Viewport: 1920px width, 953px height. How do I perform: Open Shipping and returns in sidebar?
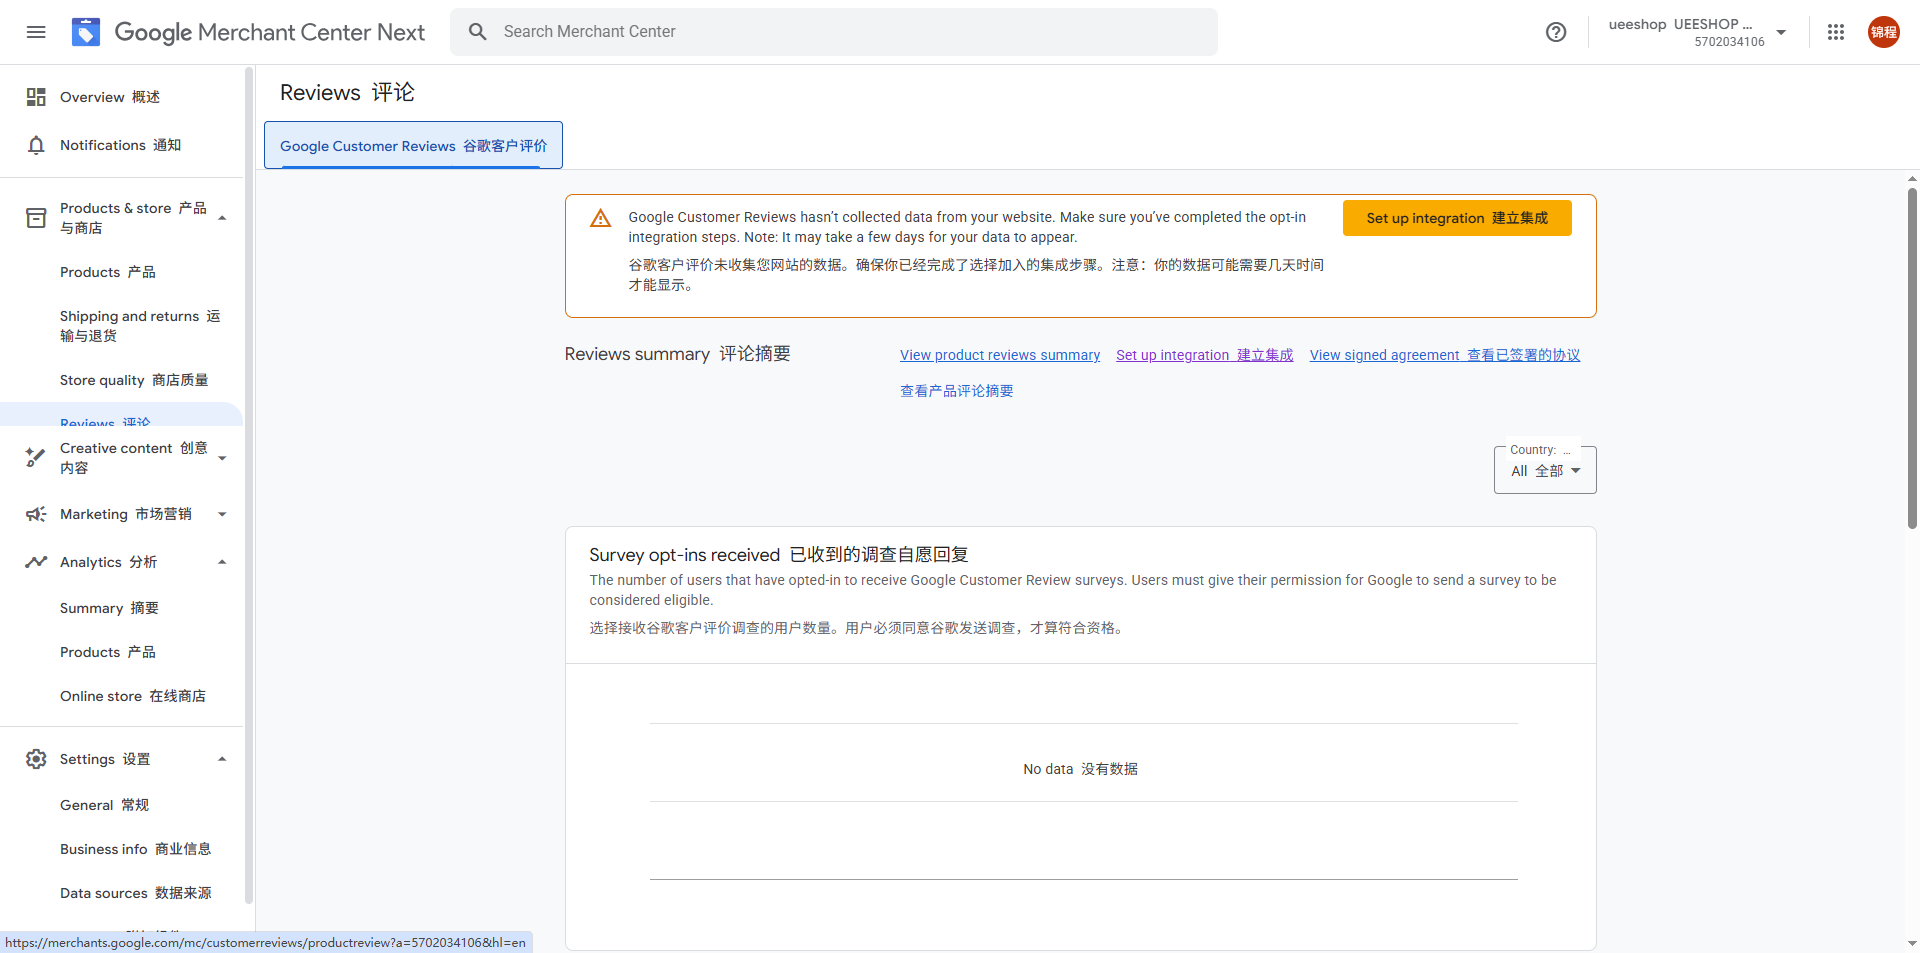(x=139, y=326)
